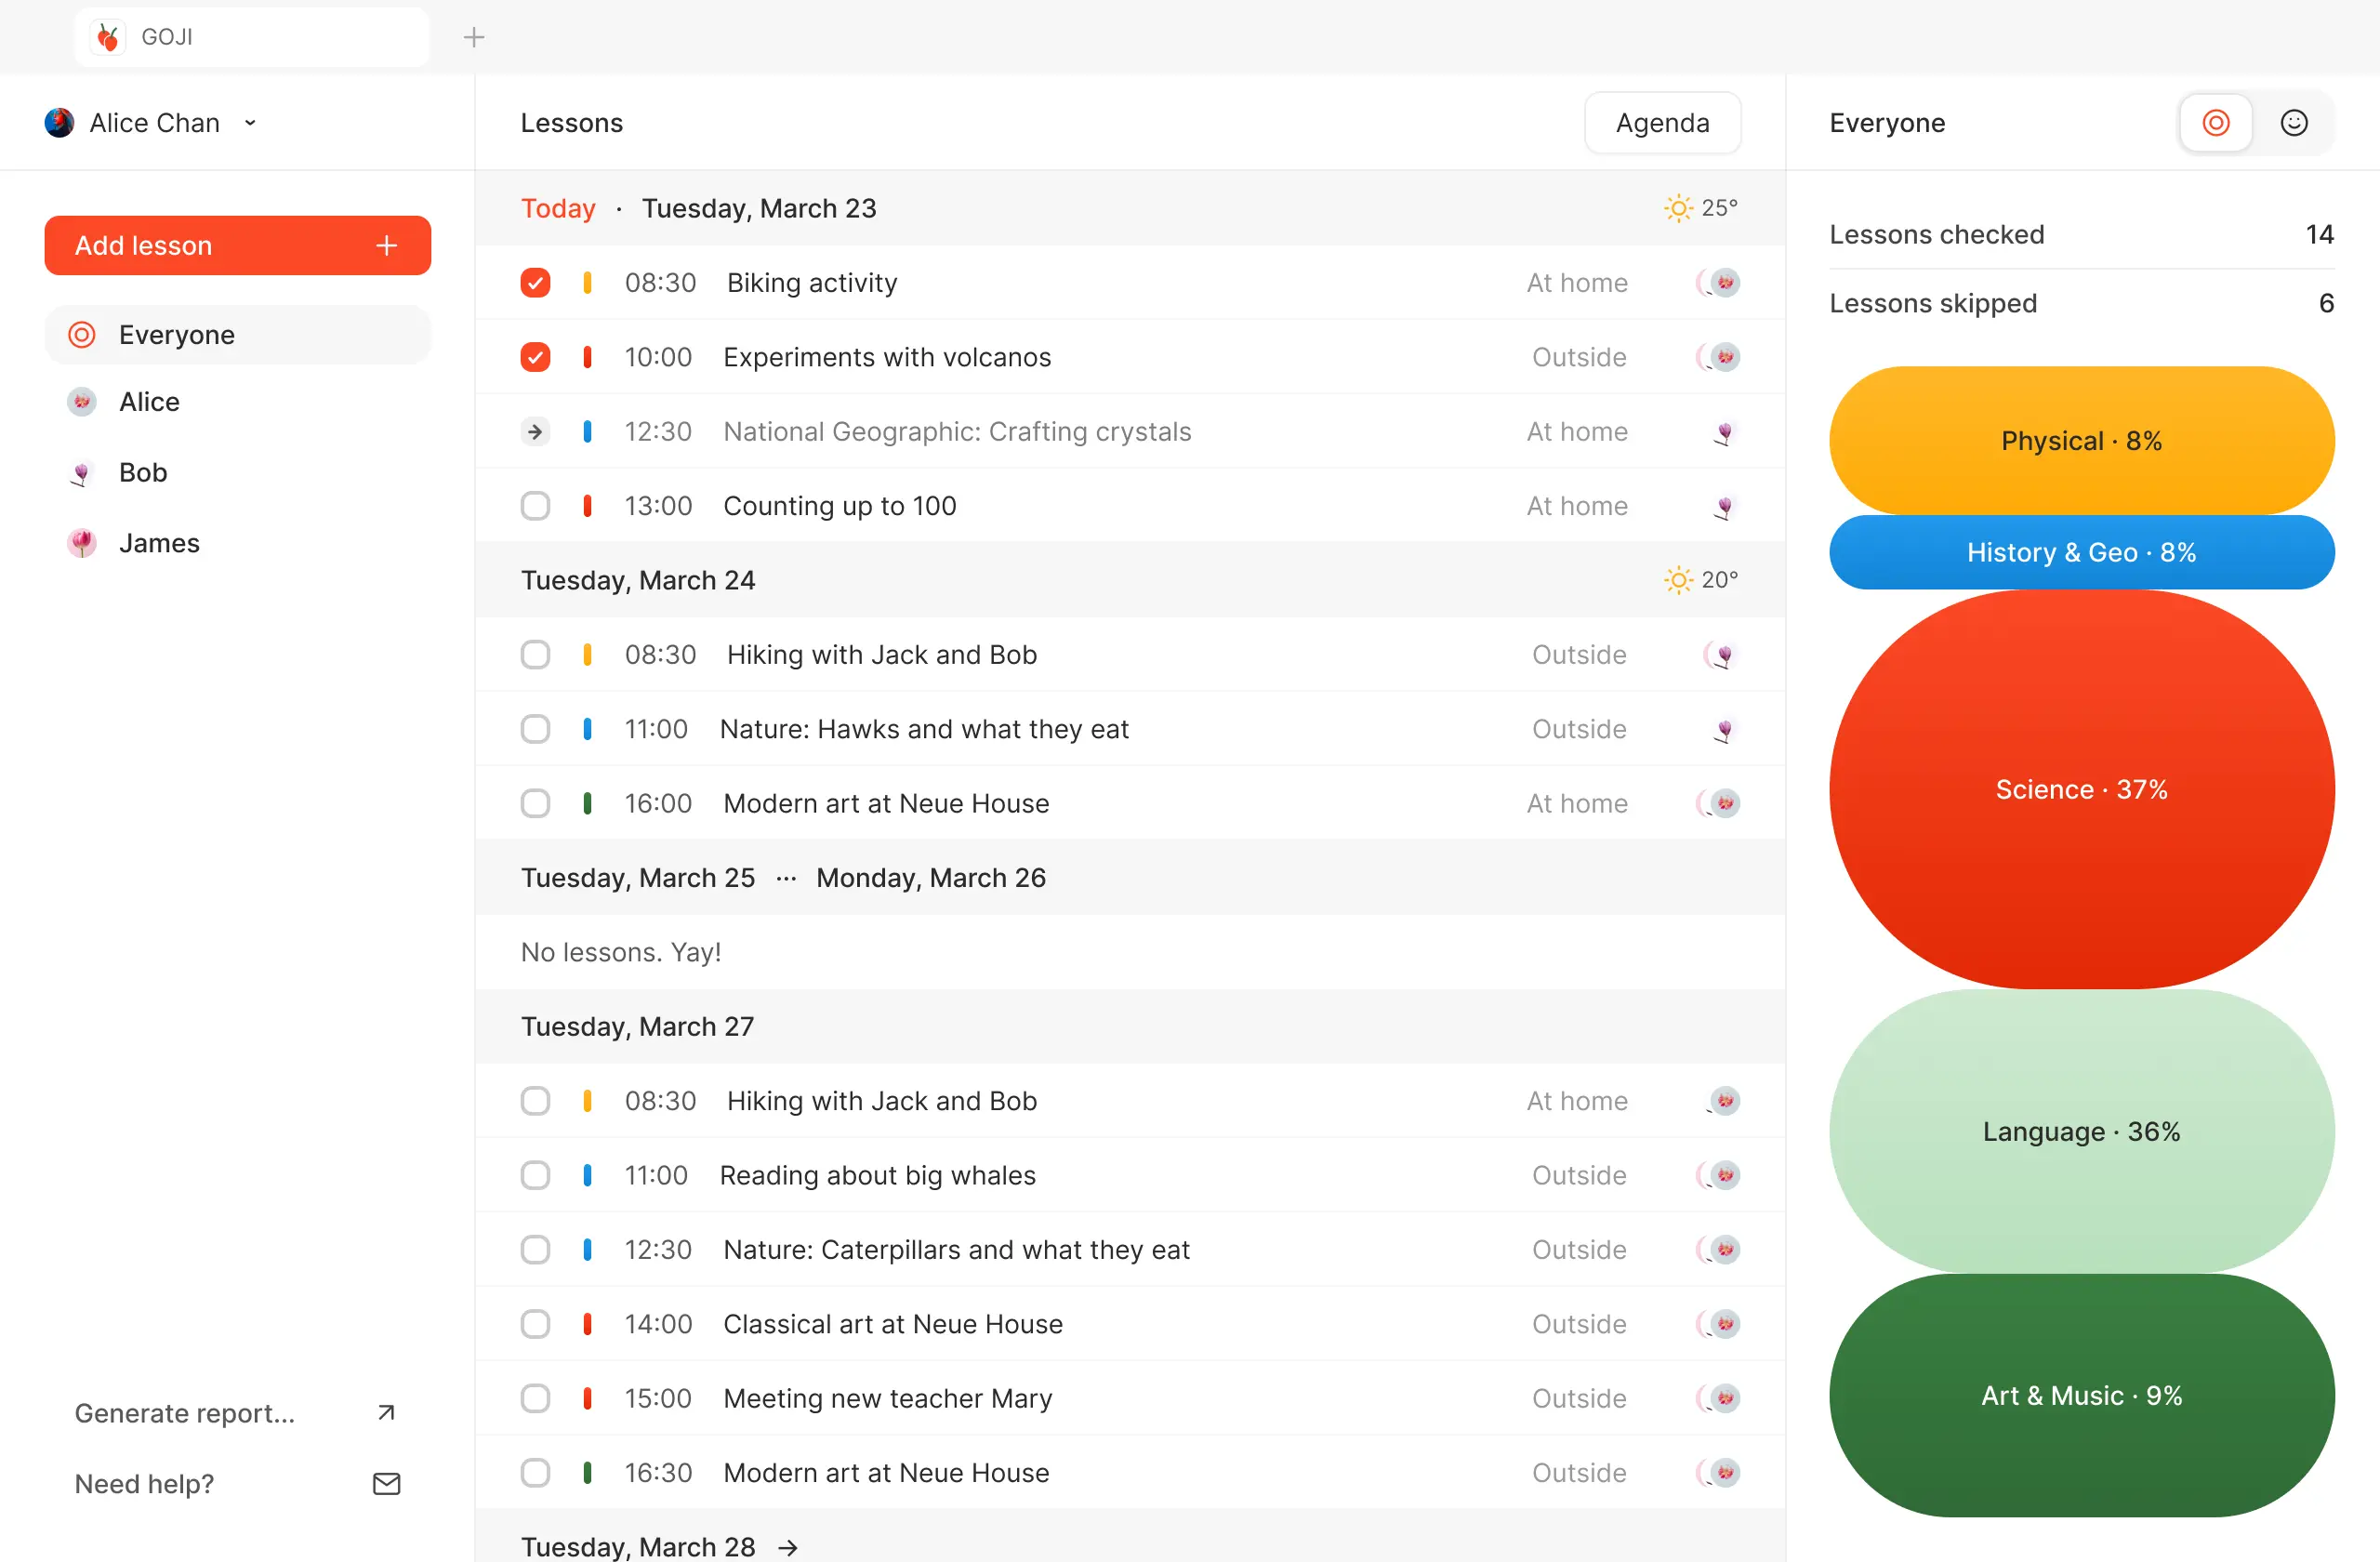Expand Tuesday, March 28 lessons
2380x1562 pixels.
(x=786, y=1546)
